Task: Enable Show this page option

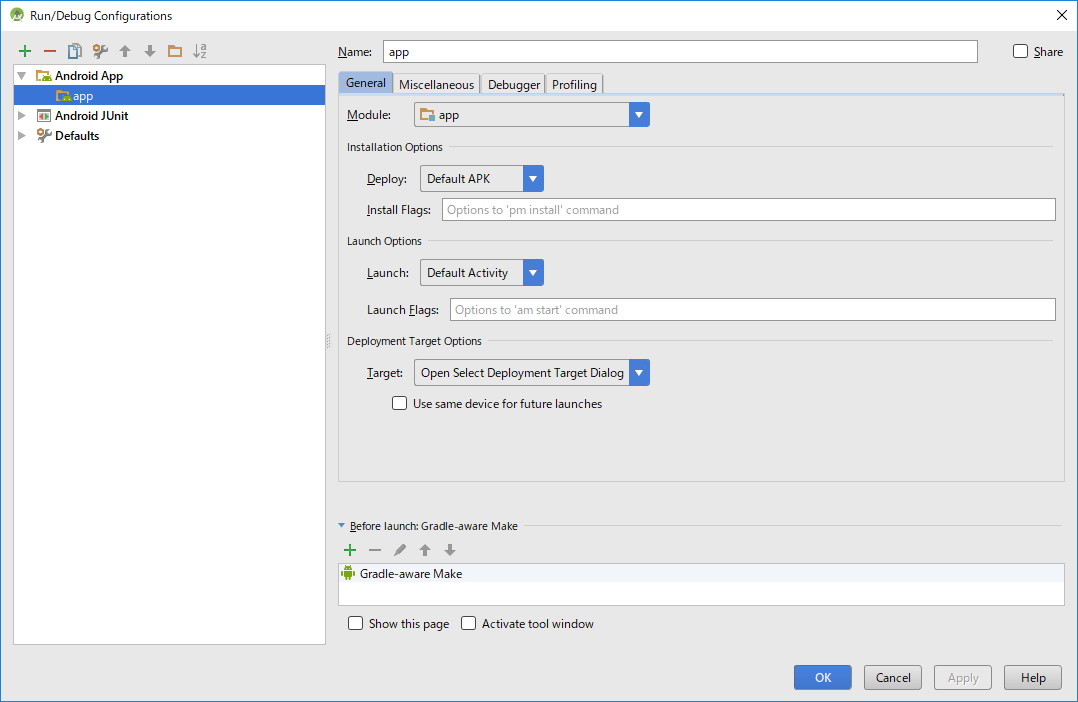Action: coord(355,623)
